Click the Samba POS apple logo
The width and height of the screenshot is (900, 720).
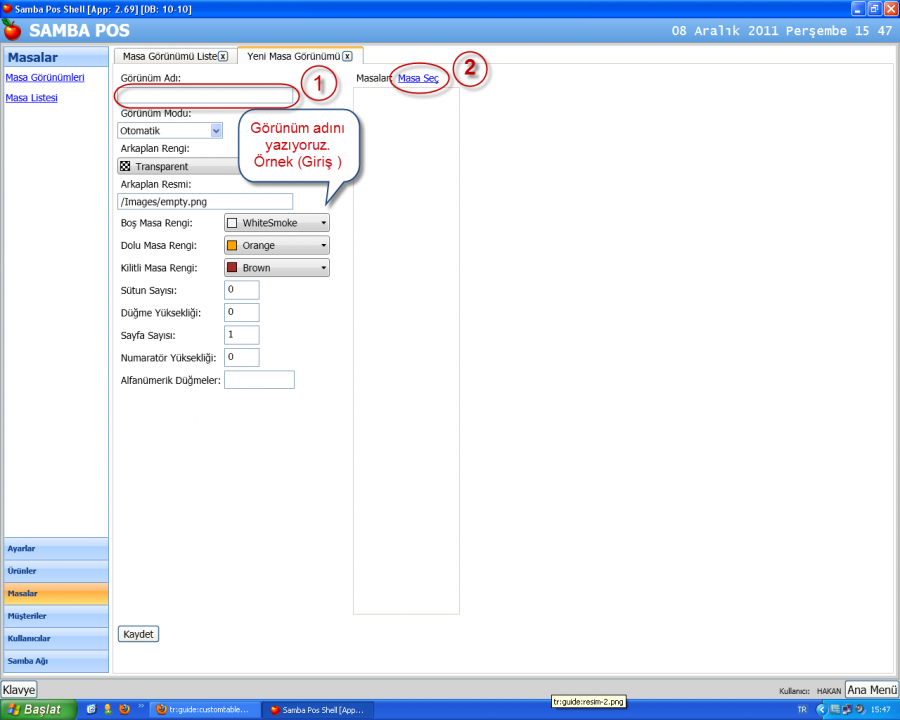11,30
